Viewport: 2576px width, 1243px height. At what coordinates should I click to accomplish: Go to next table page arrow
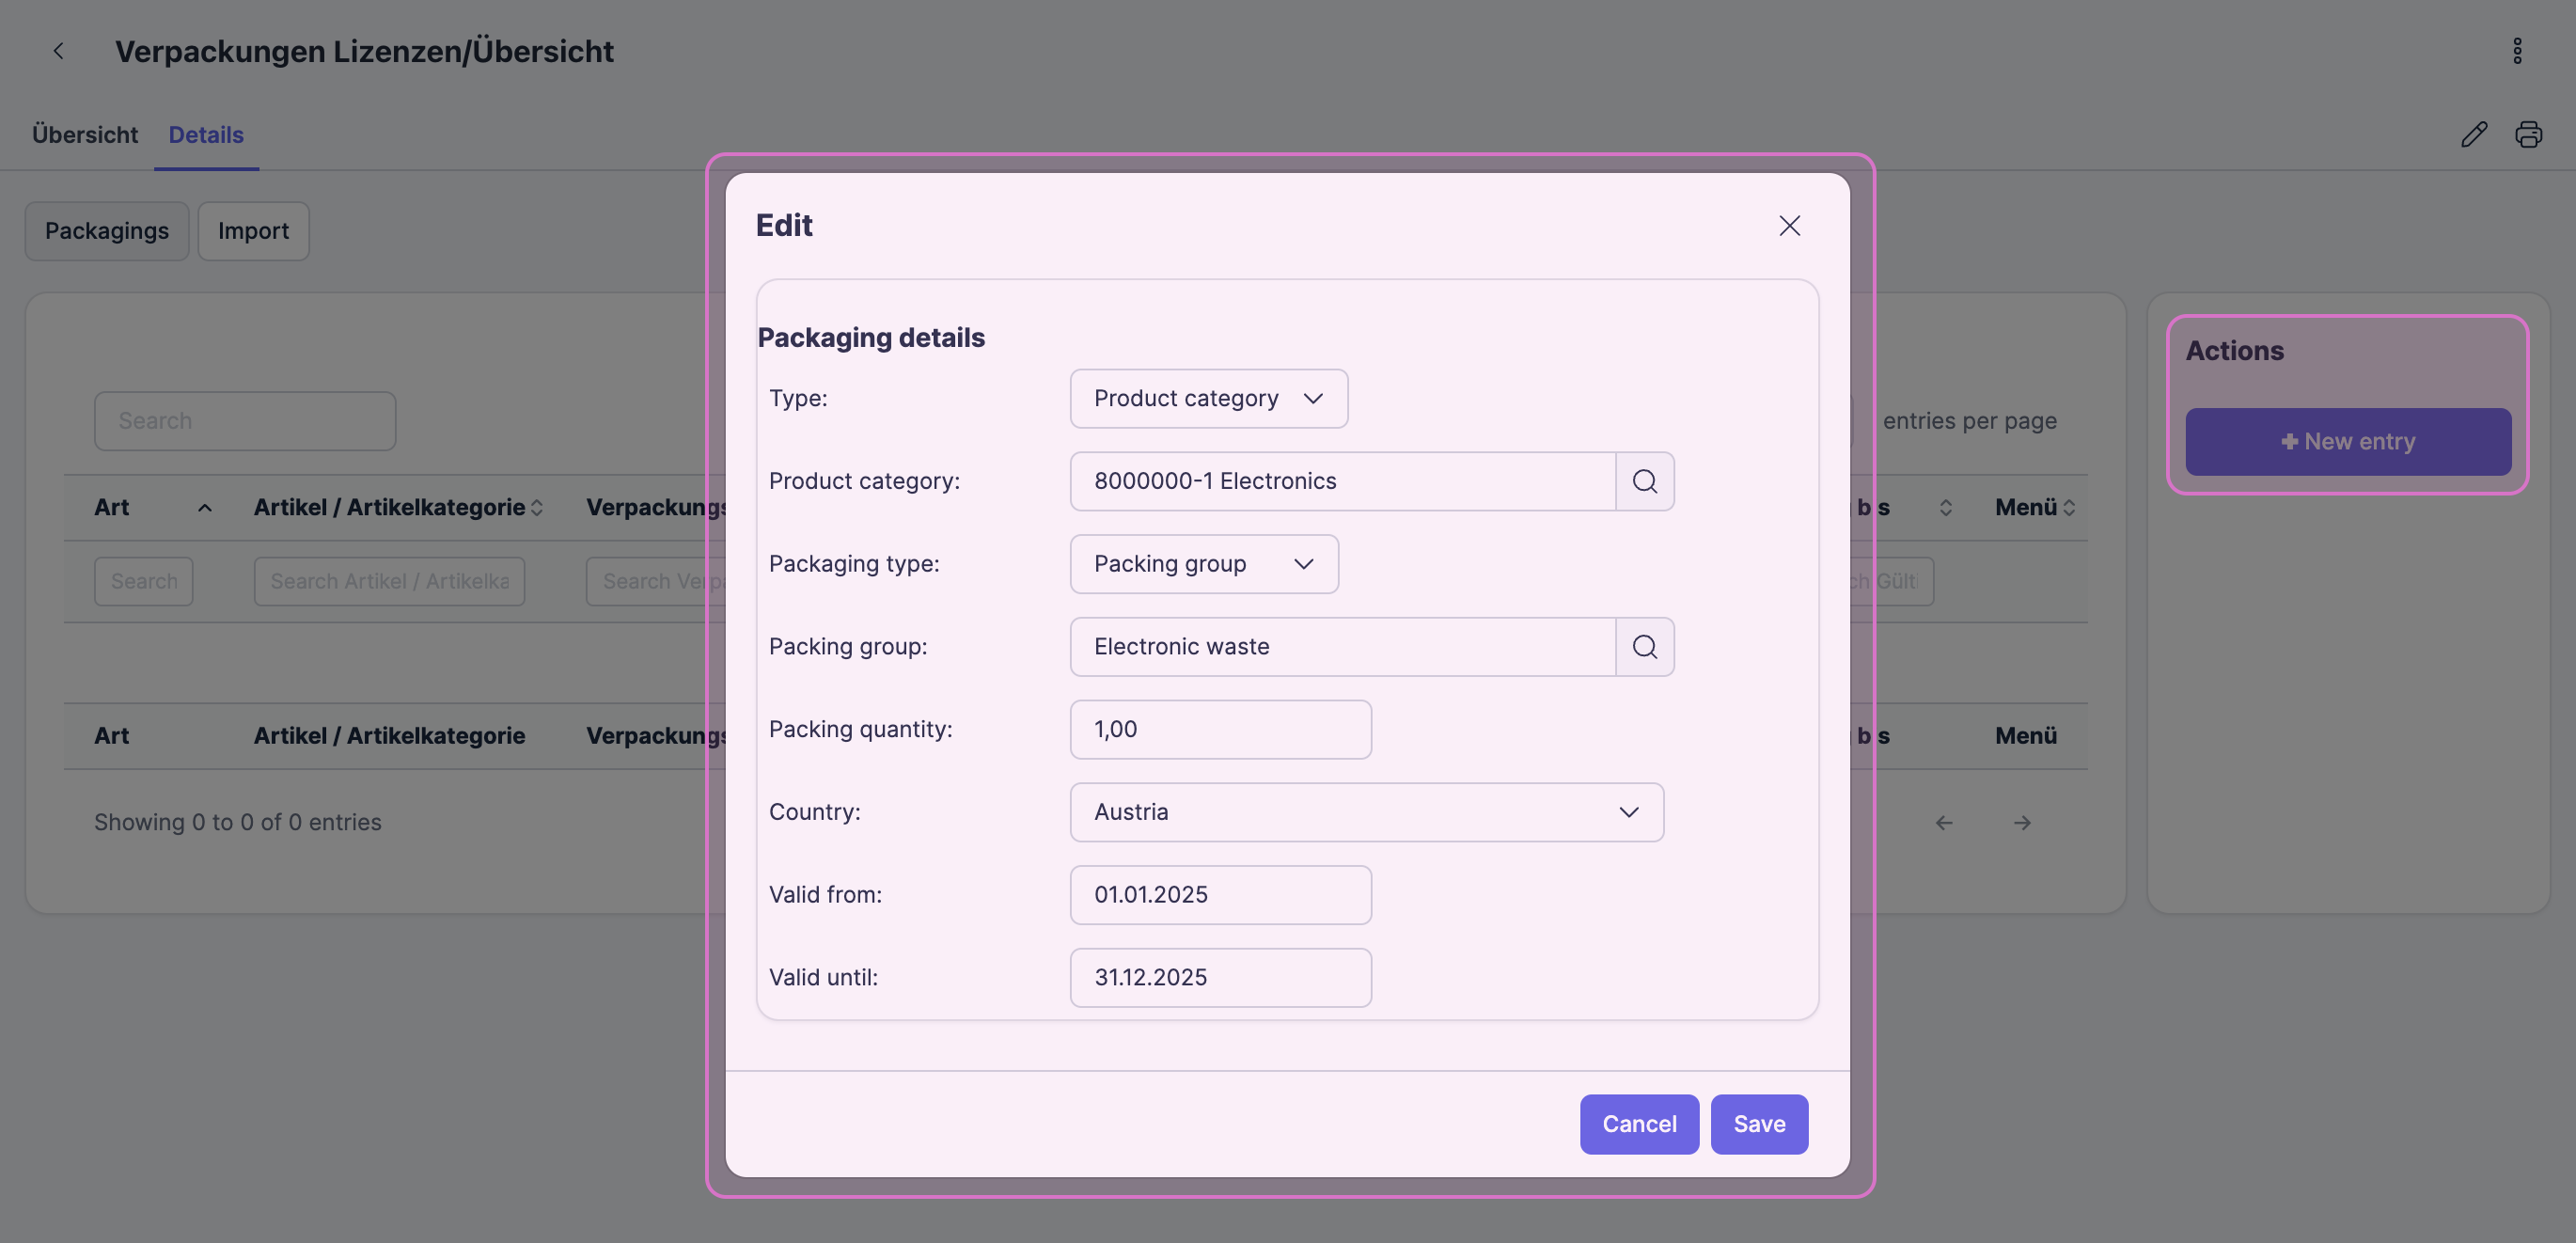pos(2022,823)
